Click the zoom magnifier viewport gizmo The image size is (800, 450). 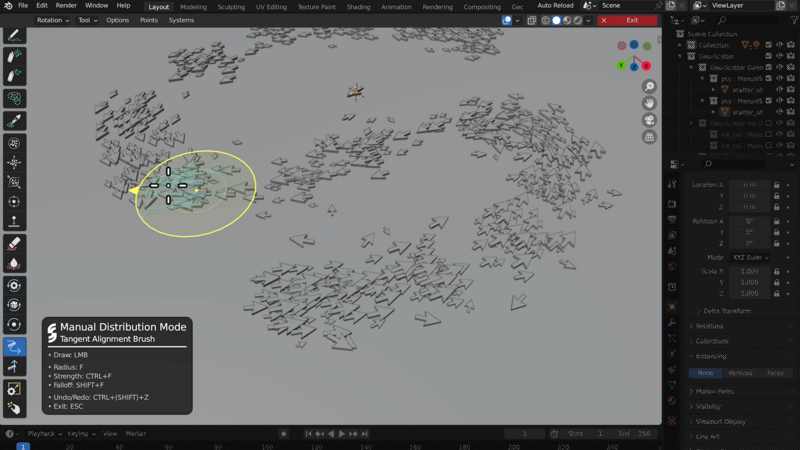pyautogui.click(x=649, y=87)
